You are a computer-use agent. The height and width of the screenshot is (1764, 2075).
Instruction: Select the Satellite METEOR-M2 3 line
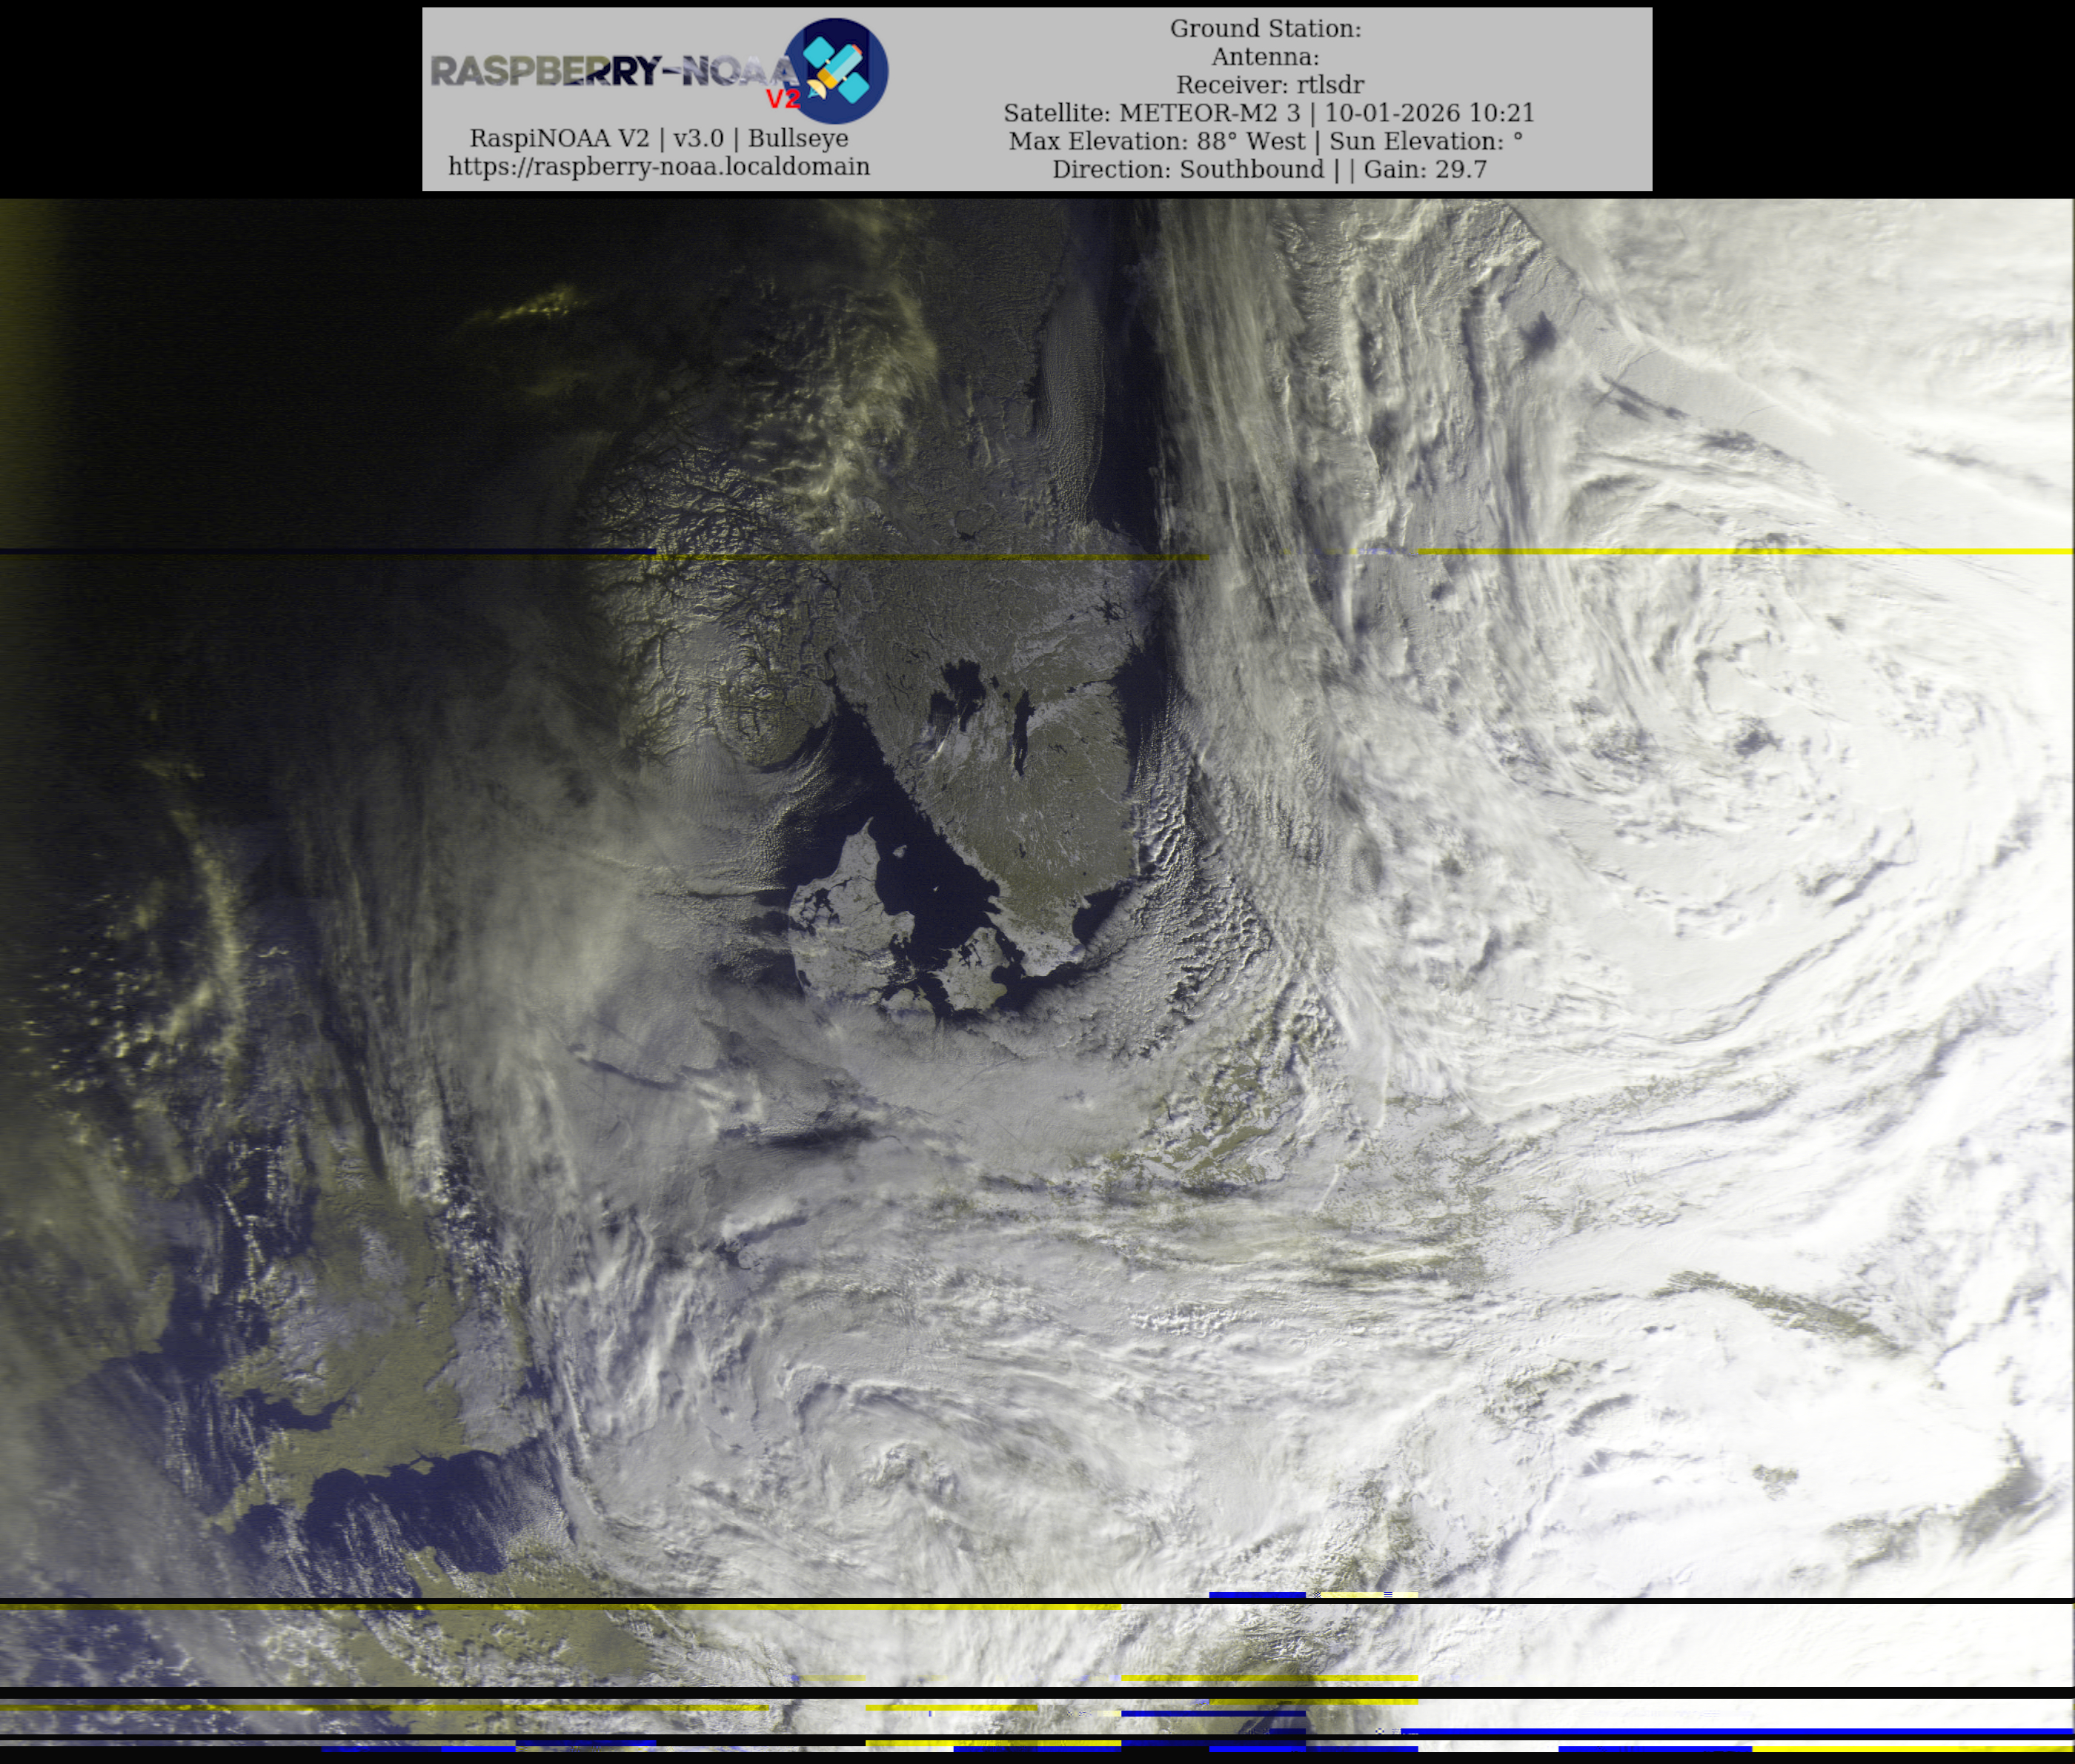click(1269, 113)
